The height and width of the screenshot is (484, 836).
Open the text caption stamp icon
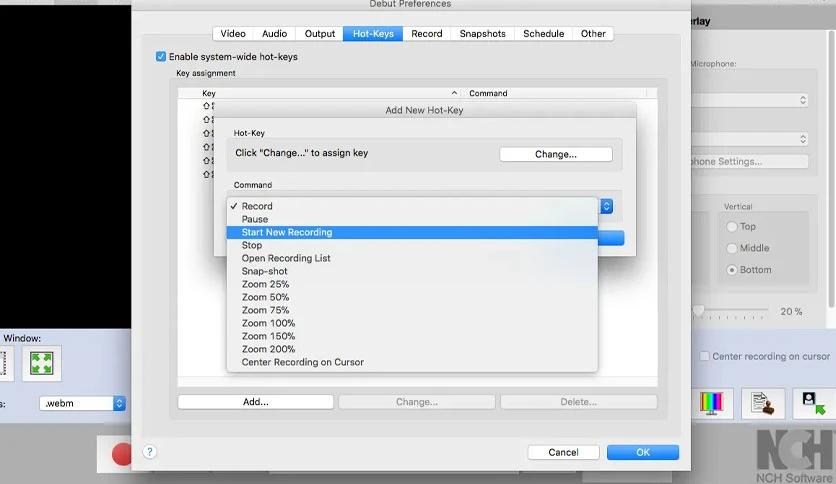click(x=762, y=404)
